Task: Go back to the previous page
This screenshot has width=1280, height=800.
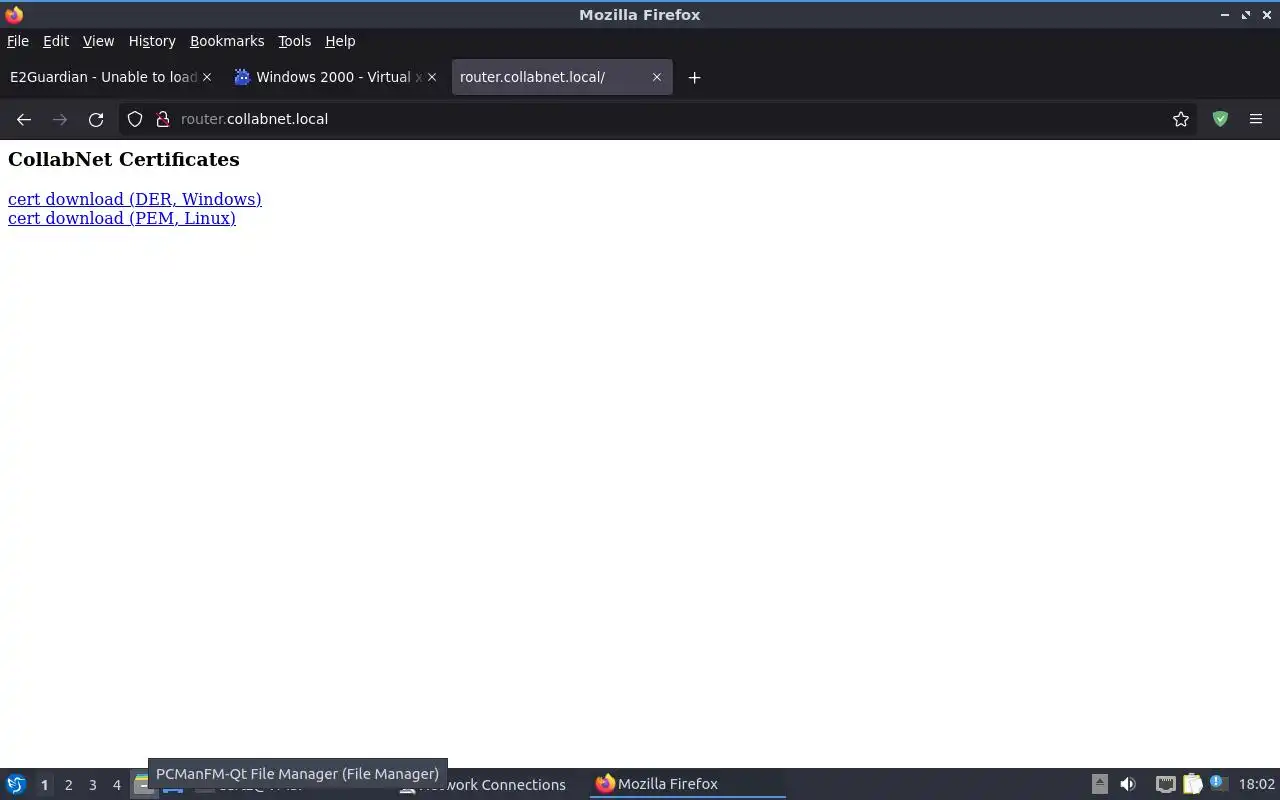Action: [x=24, y=119]
